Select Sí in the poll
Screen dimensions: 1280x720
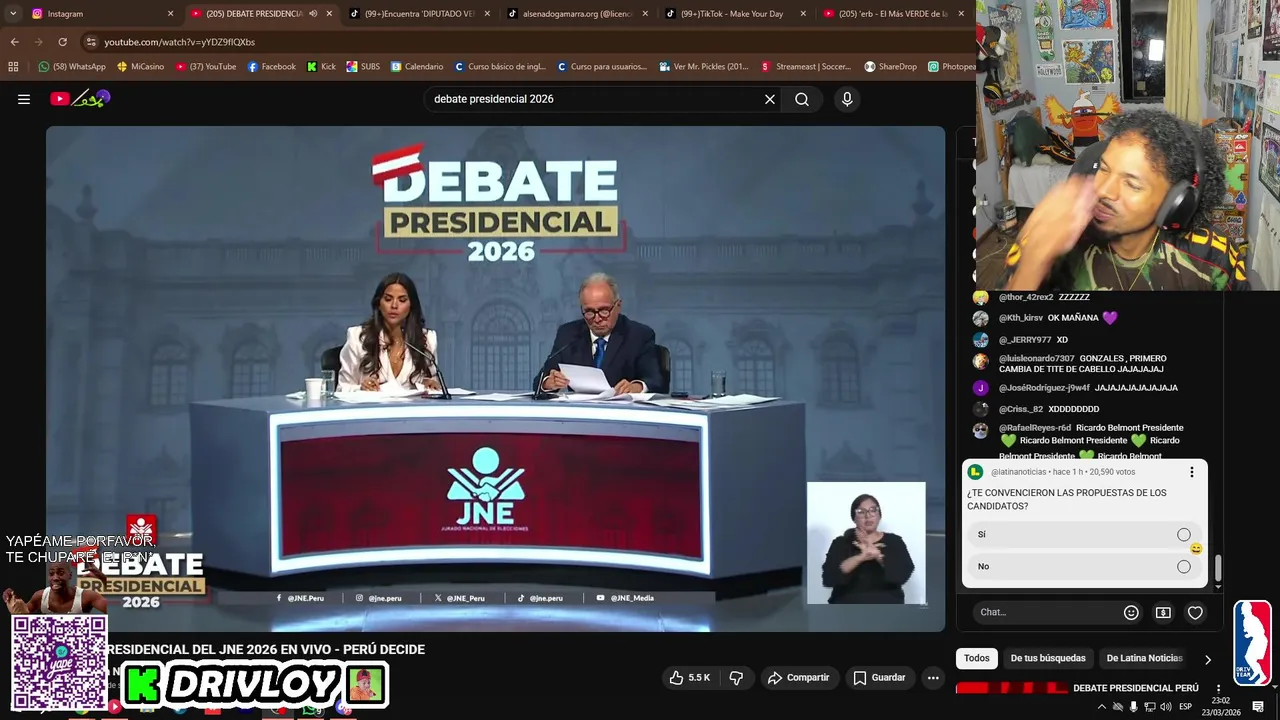click(x=1084, y=535)
